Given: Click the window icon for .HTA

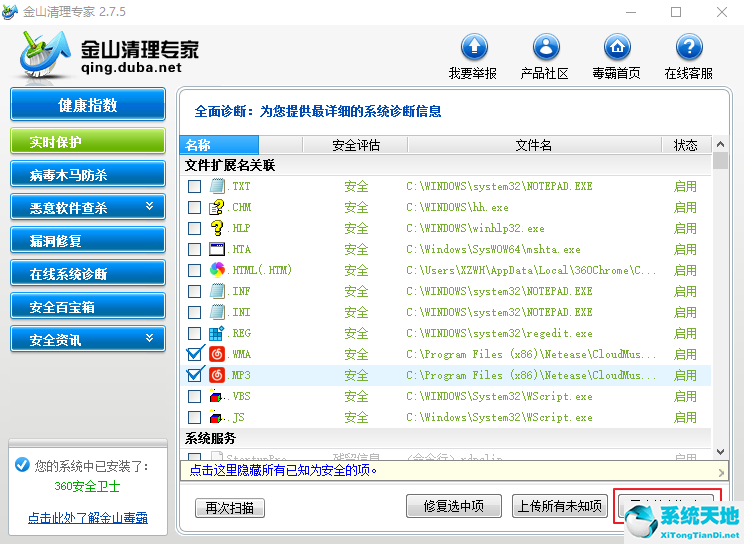Looking at the screenshot, I should [217, 249].
